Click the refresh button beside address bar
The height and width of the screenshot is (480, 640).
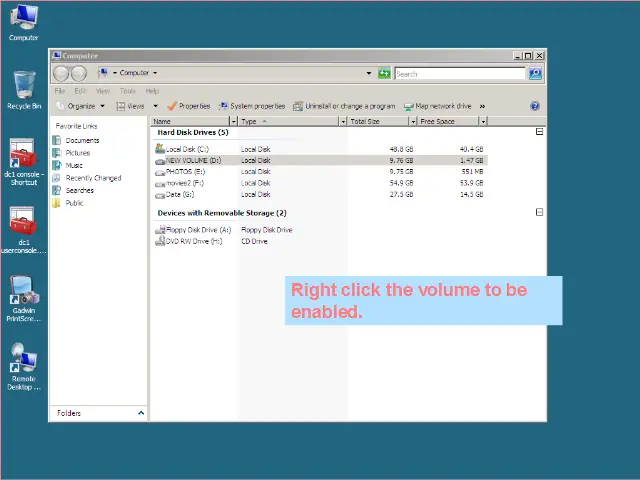[384, 73]
